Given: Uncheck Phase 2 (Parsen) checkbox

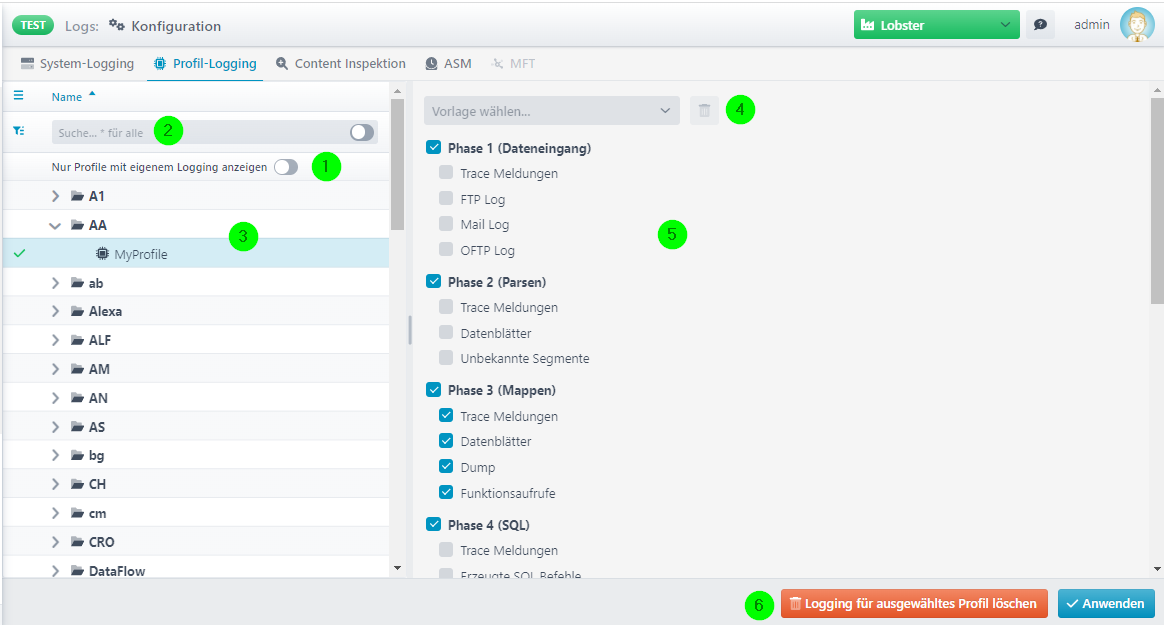Looking at the screenshot, I should pyautogui.click(x=434, y=281).
